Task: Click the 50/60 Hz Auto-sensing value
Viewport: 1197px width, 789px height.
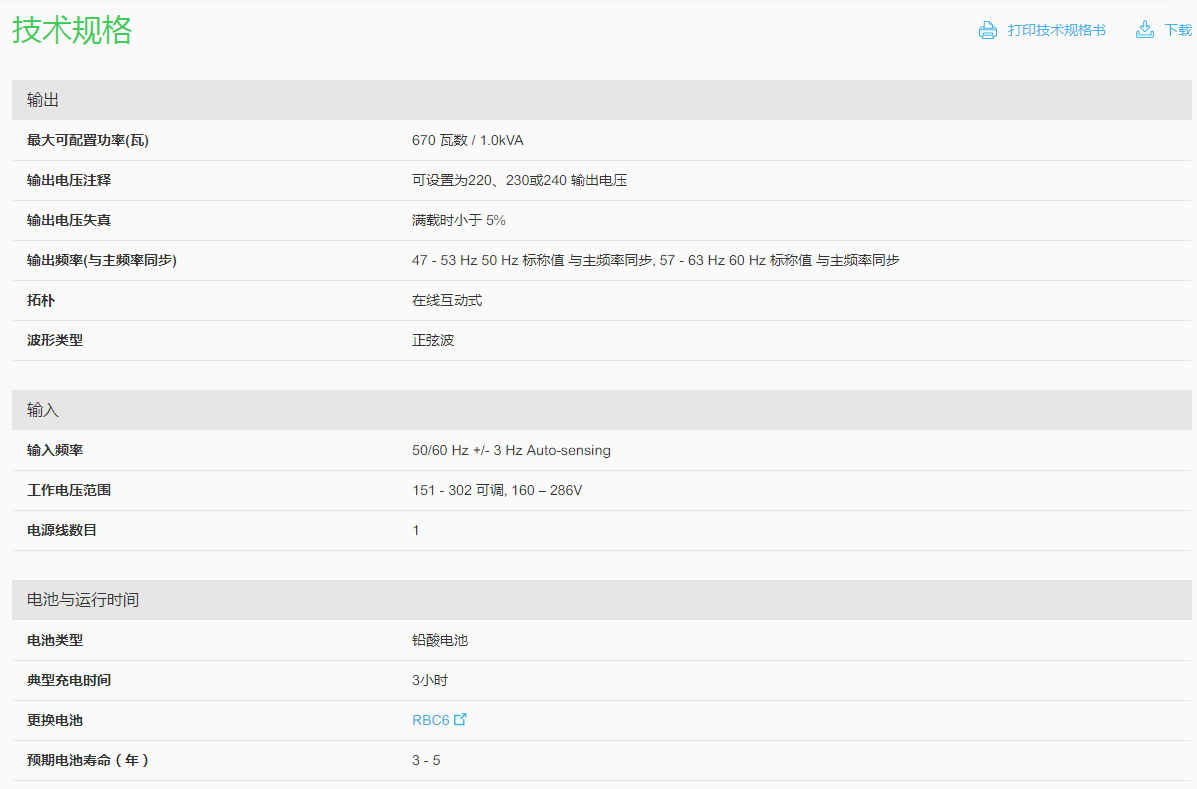Action: click(x=511, y=450)
